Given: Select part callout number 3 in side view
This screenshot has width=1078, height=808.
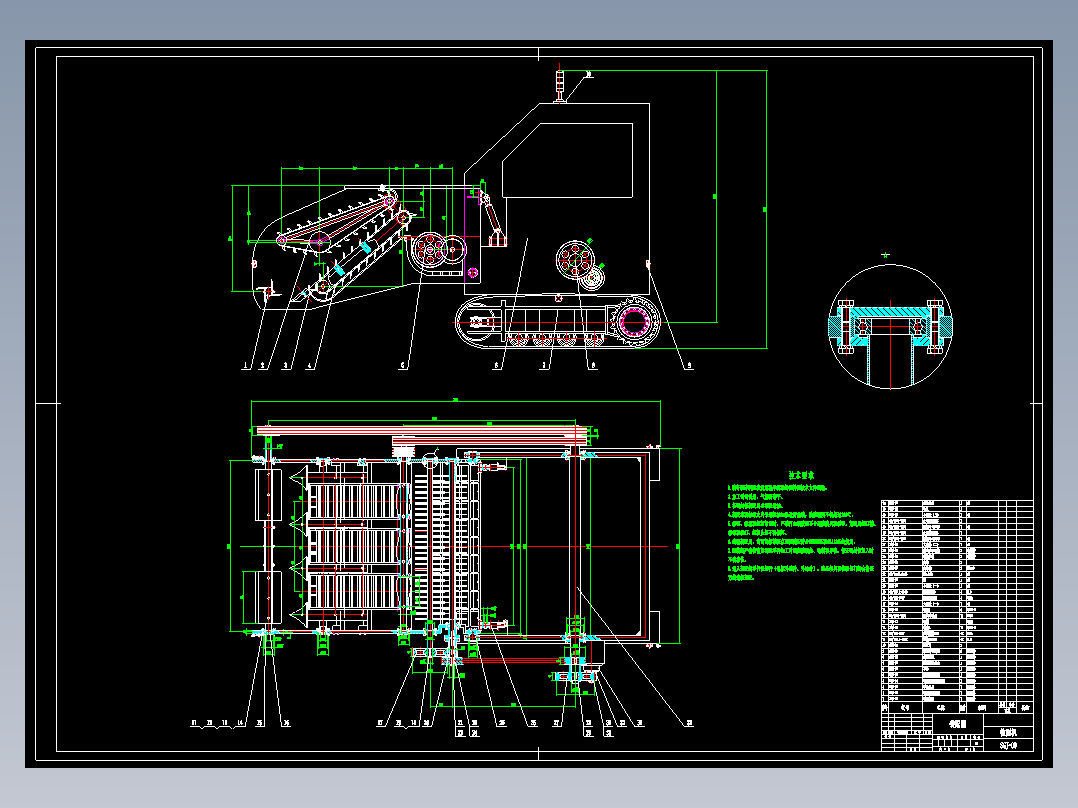Looking at the screenshot, I should click(x=286, y=366).
